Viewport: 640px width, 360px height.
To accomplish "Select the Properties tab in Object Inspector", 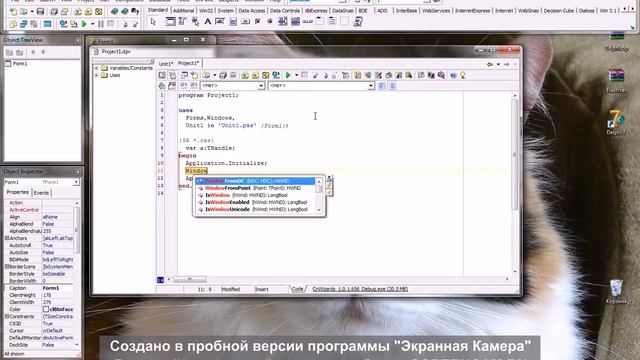I will click(18, 192).
